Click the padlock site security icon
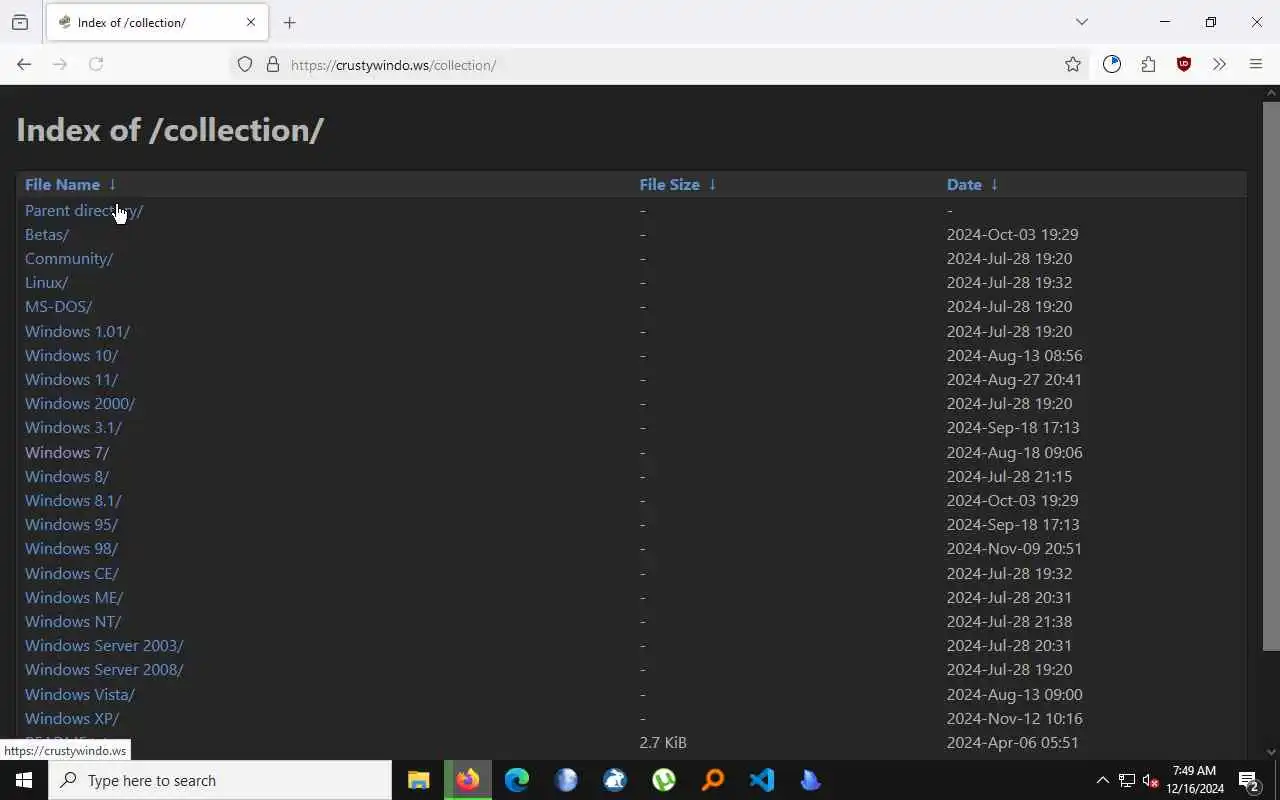Image resolution: width=1280 pixels, height=800 pixels. pos(272,64)
